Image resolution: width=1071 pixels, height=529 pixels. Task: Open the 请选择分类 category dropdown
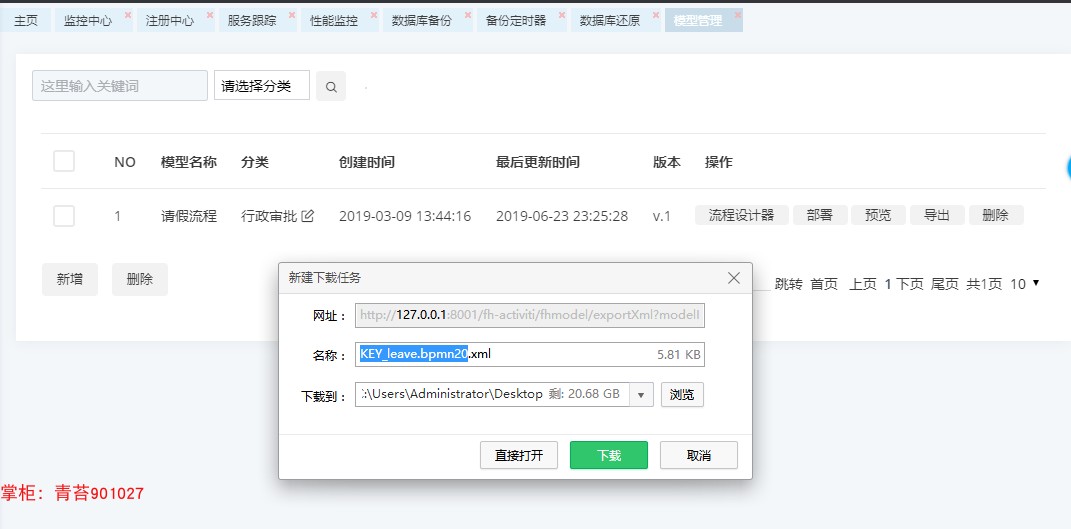(262, 86)
